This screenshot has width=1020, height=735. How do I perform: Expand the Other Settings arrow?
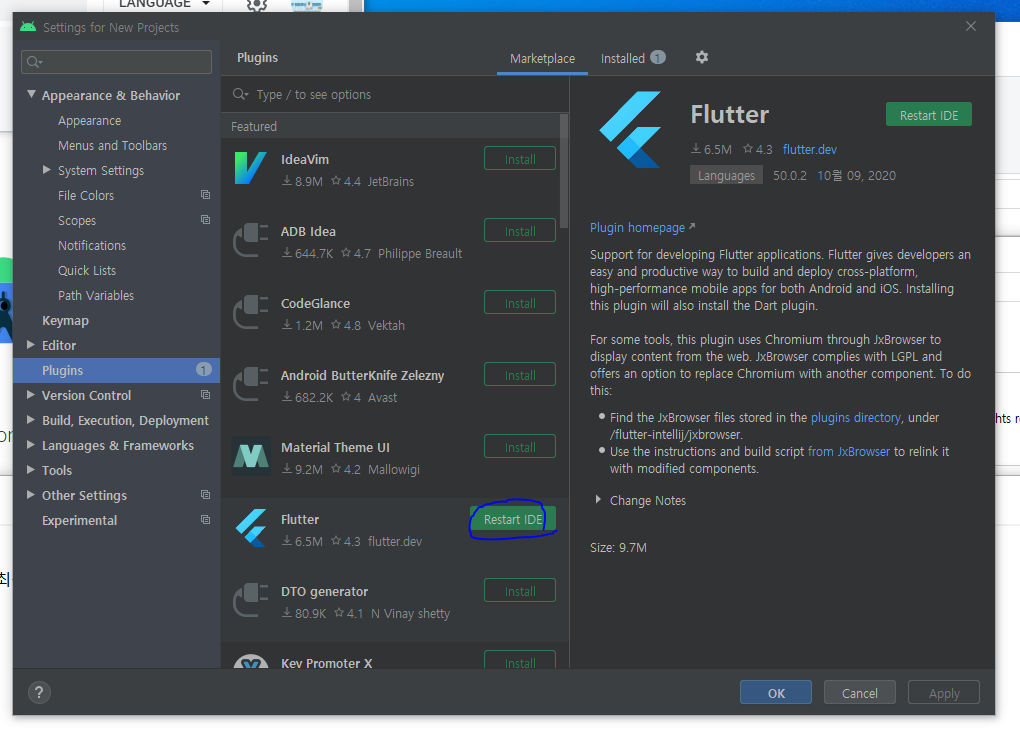click(x=31, y=495)
